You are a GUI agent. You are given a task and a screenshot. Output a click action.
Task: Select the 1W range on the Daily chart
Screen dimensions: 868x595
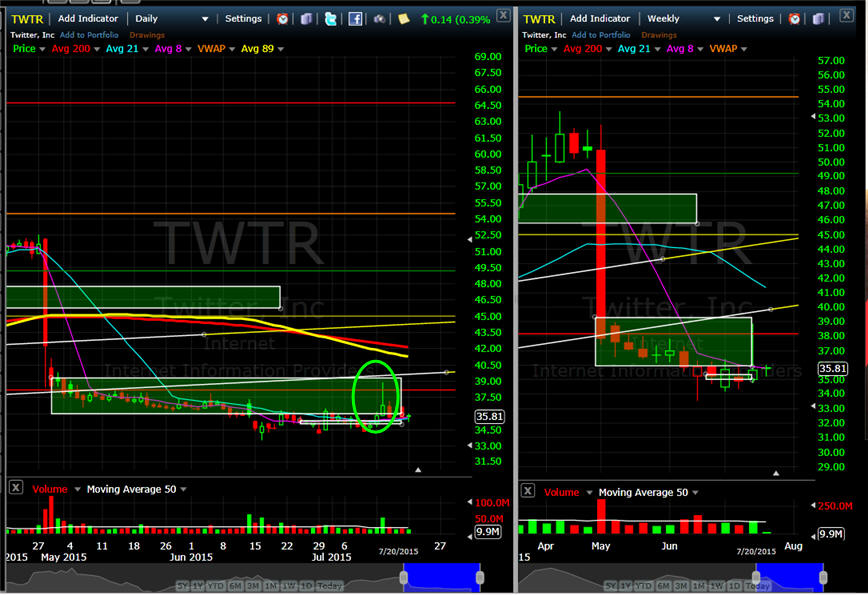[289, 586]
